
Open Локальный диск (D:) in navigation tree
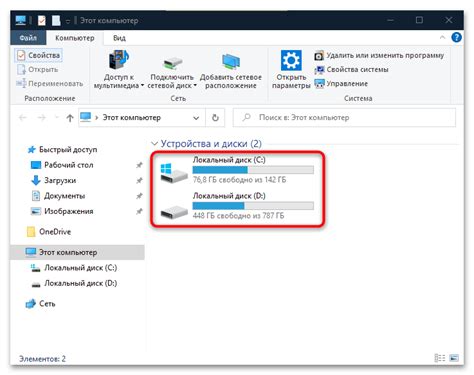74,283
